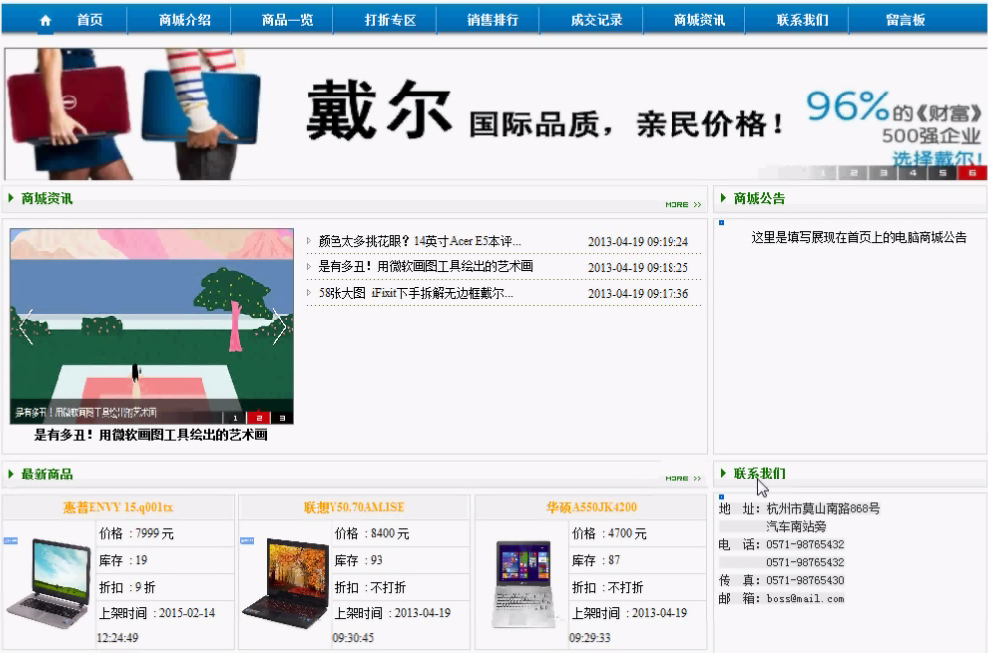Open product 华硕A550JK4200
Image resolution: width=988 pixels, height=653 pixels.
pos(592,507)
